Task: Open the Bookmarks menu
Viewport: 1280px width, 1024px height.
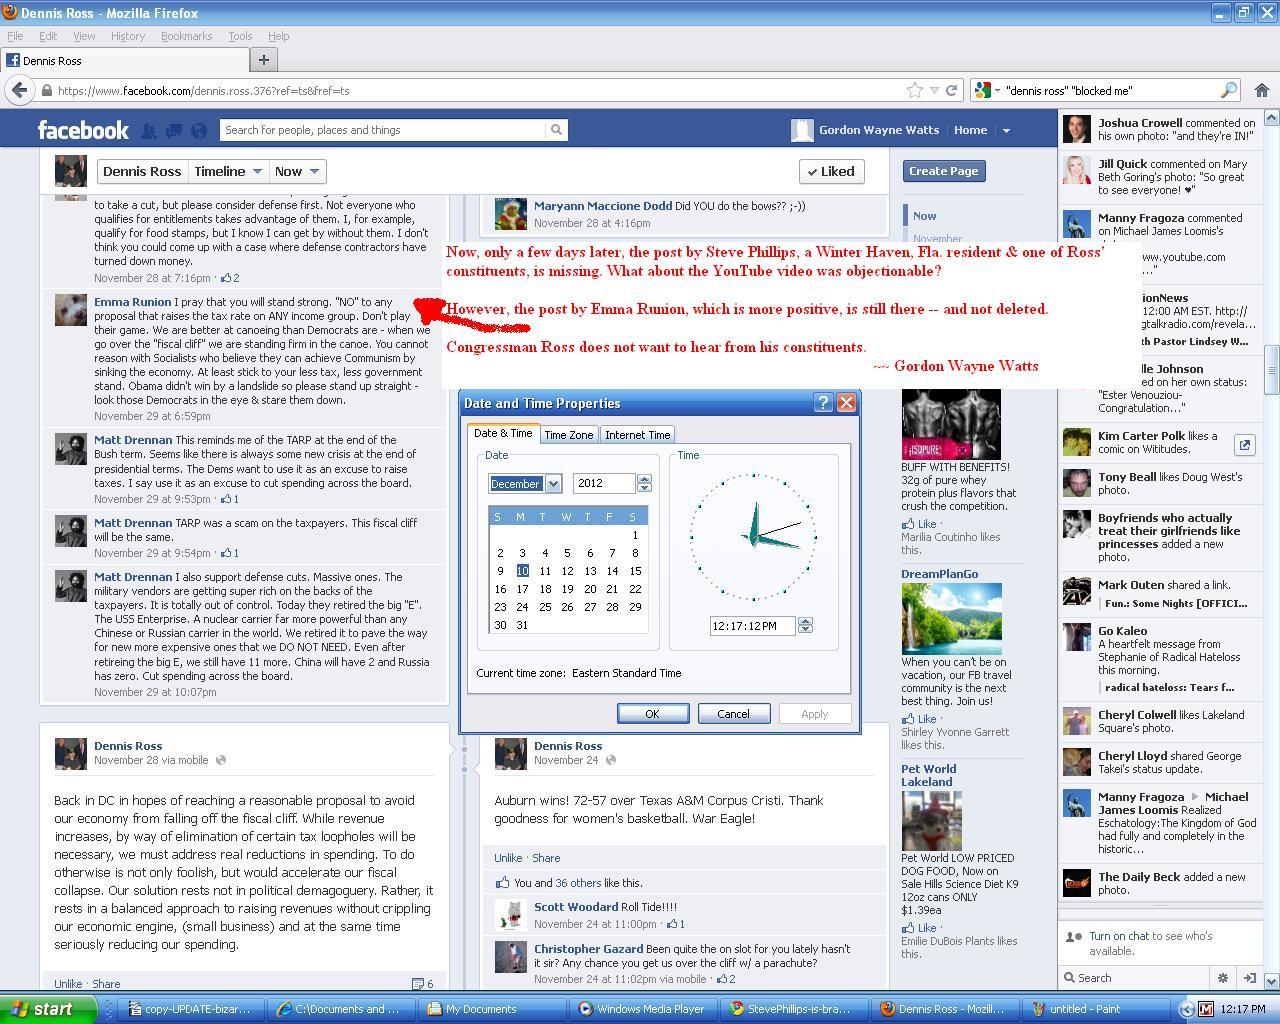Action: (186, 36)
